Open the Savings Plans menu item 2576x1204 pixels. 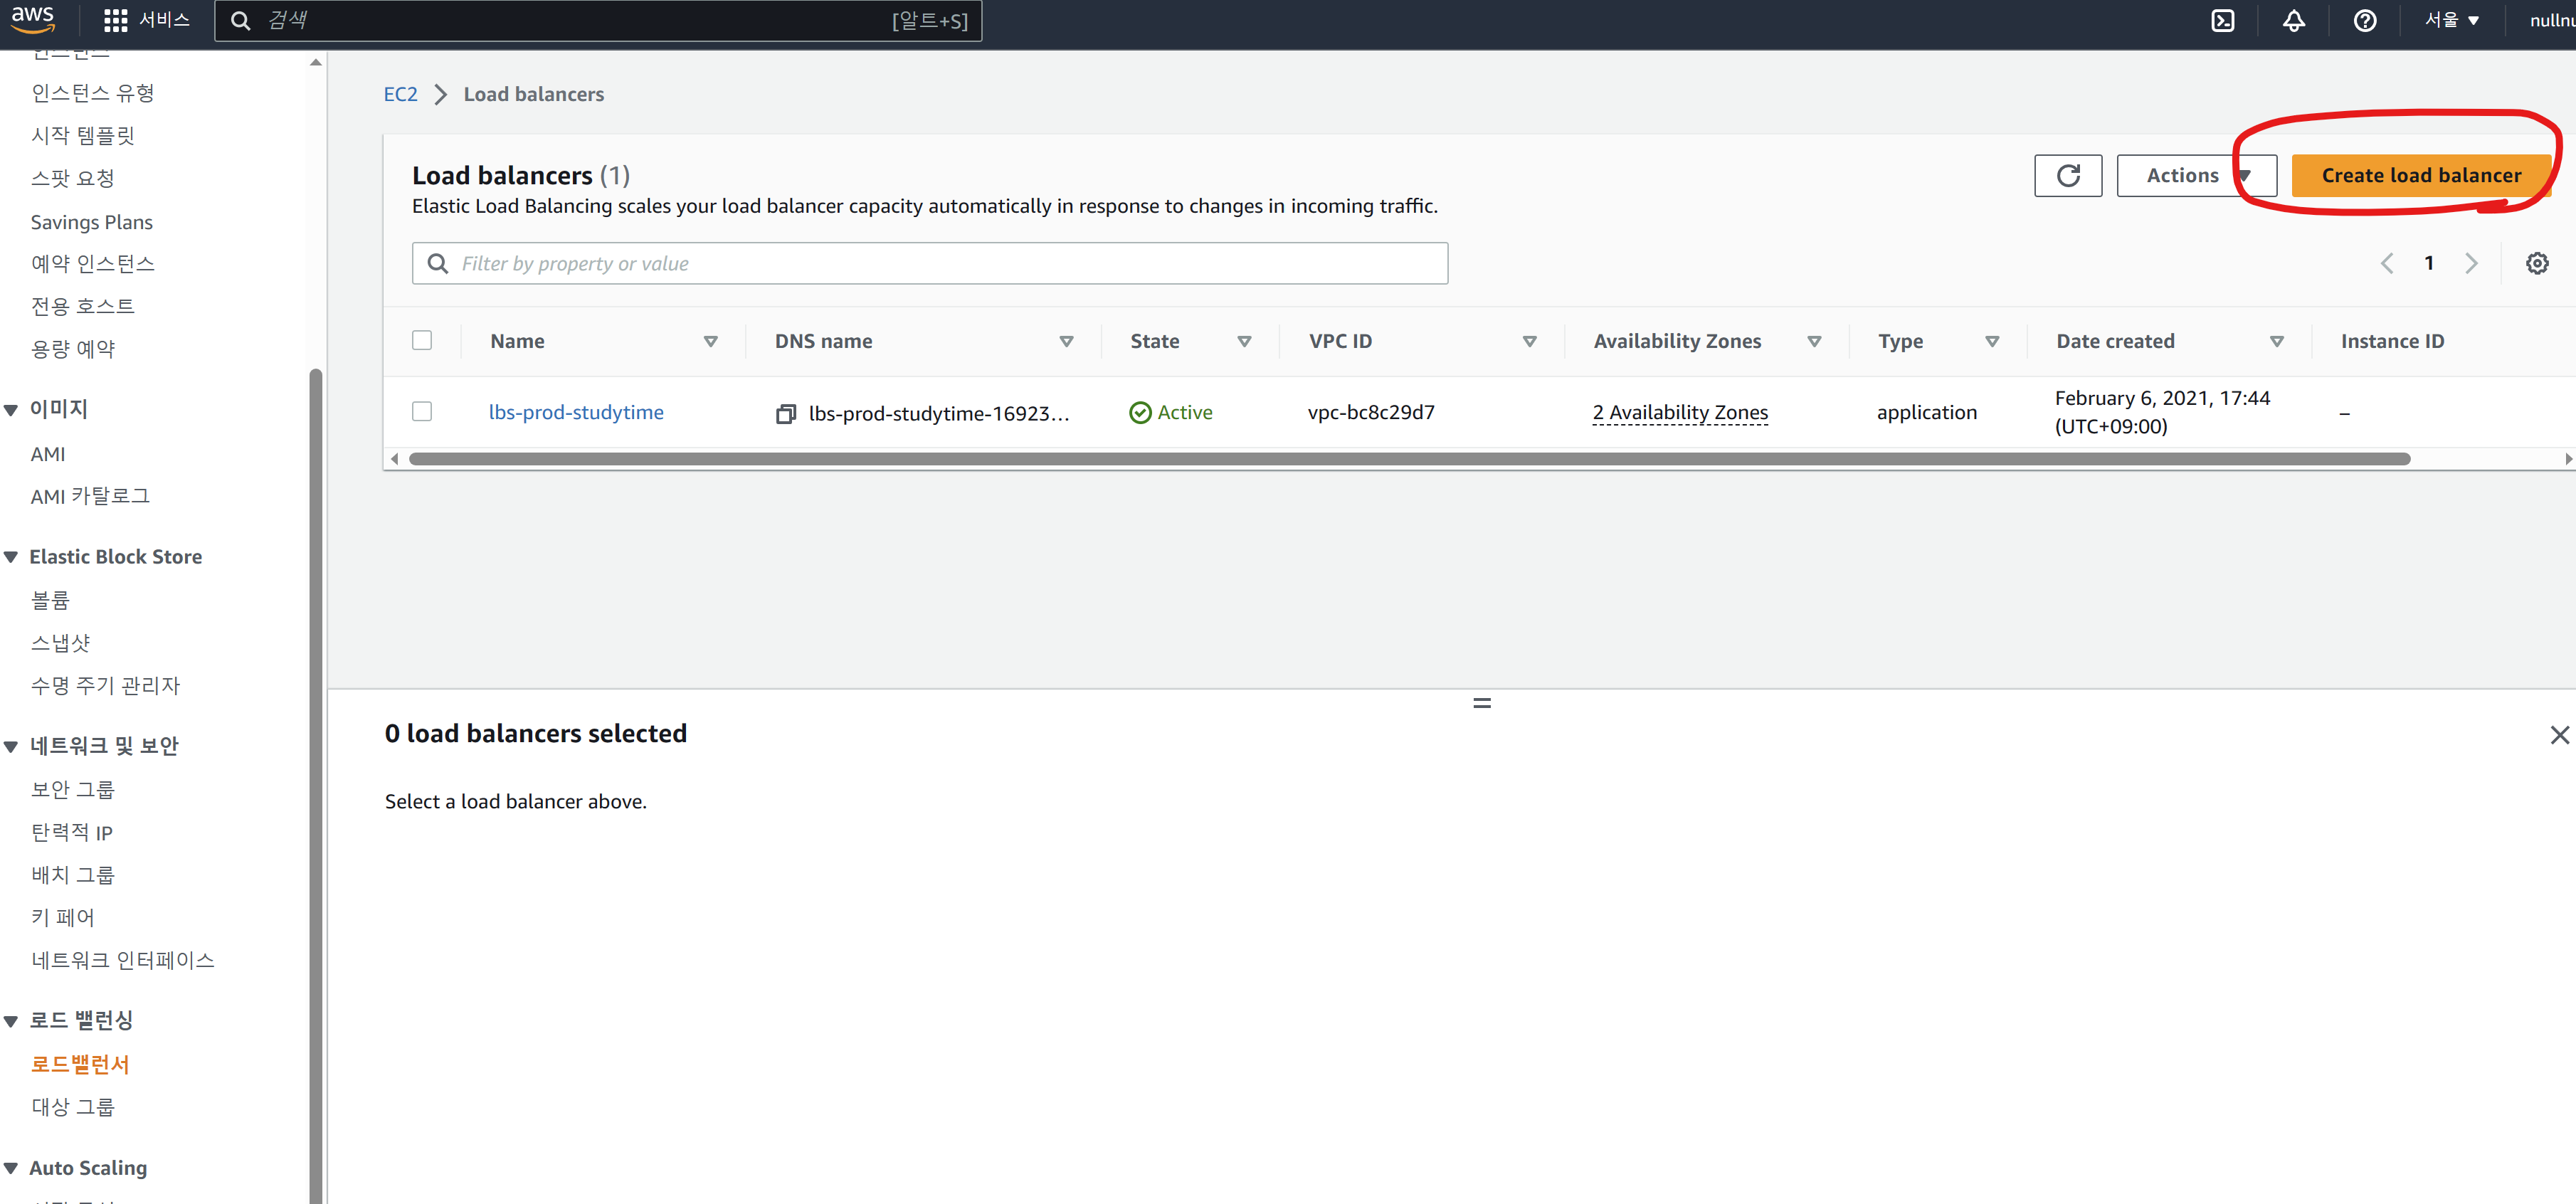[x=92, y=222]
